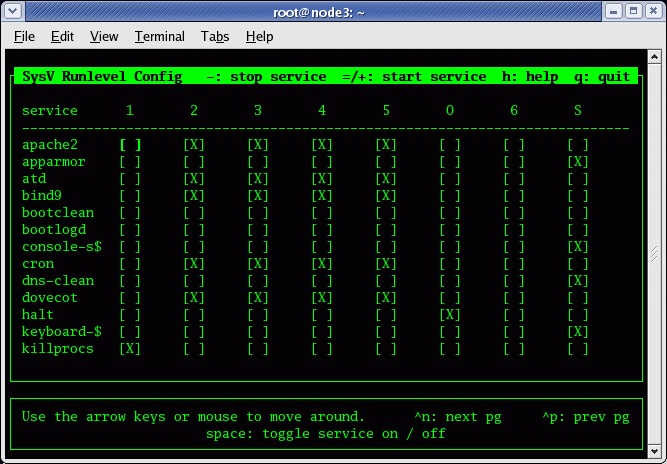The image size is (667, 464).
Task: Toggle dovecot checkbox in runlevel 2
Action: (x=194, y=298)
